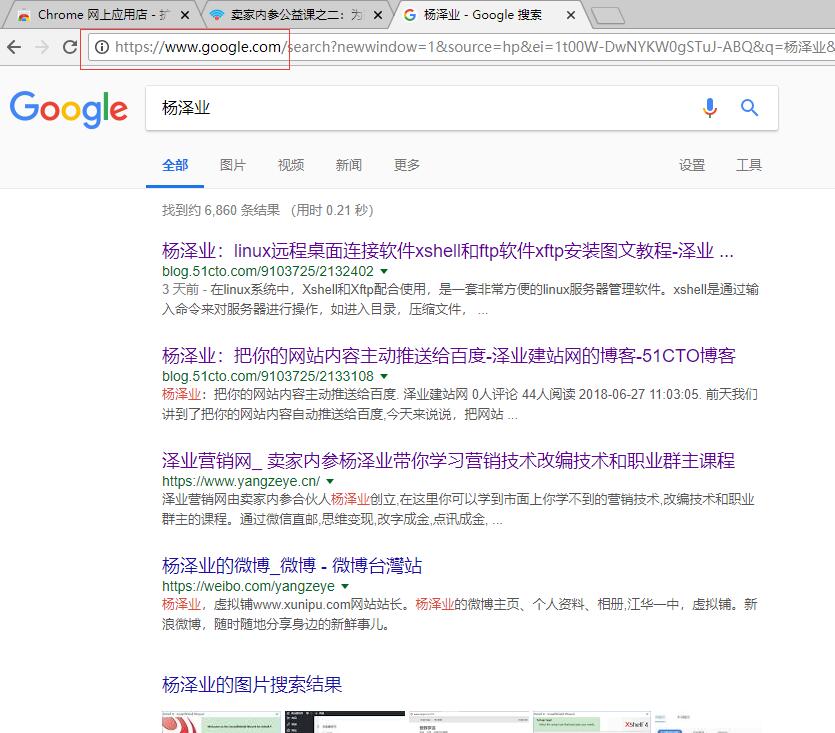Open the 泽业营销网 search result

tap(448, 460)
